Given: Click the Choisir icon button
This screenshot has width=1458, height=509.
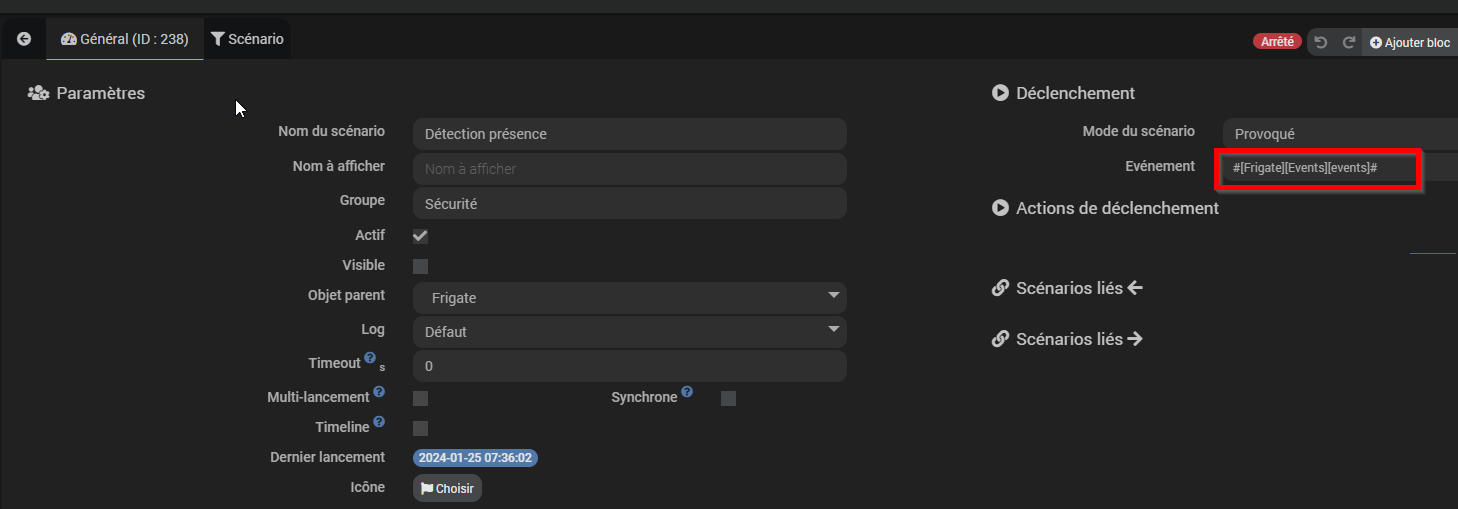Looking at the screenshot, I should pyautogui.click(x=448, y=489).
